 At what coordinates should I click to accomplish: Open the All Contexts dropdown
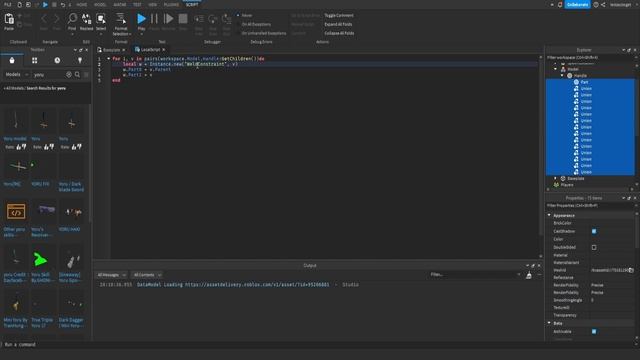tap(147, 275)
